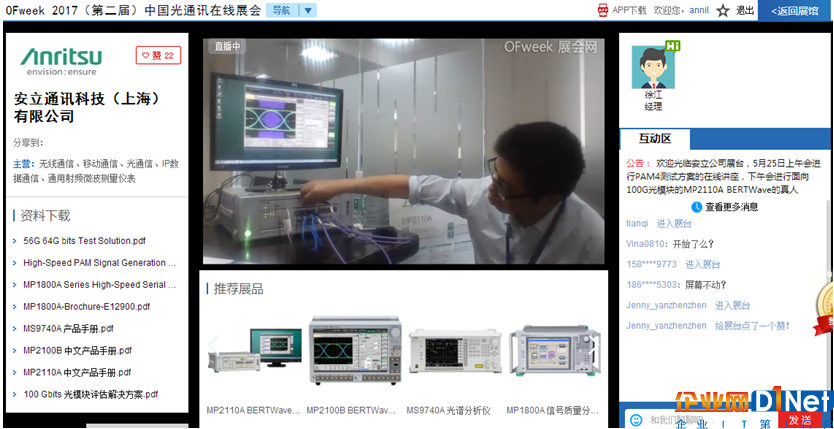Click the 发送 send button
Viewport: 834px width, 429px height.
(x=799, y=419)
